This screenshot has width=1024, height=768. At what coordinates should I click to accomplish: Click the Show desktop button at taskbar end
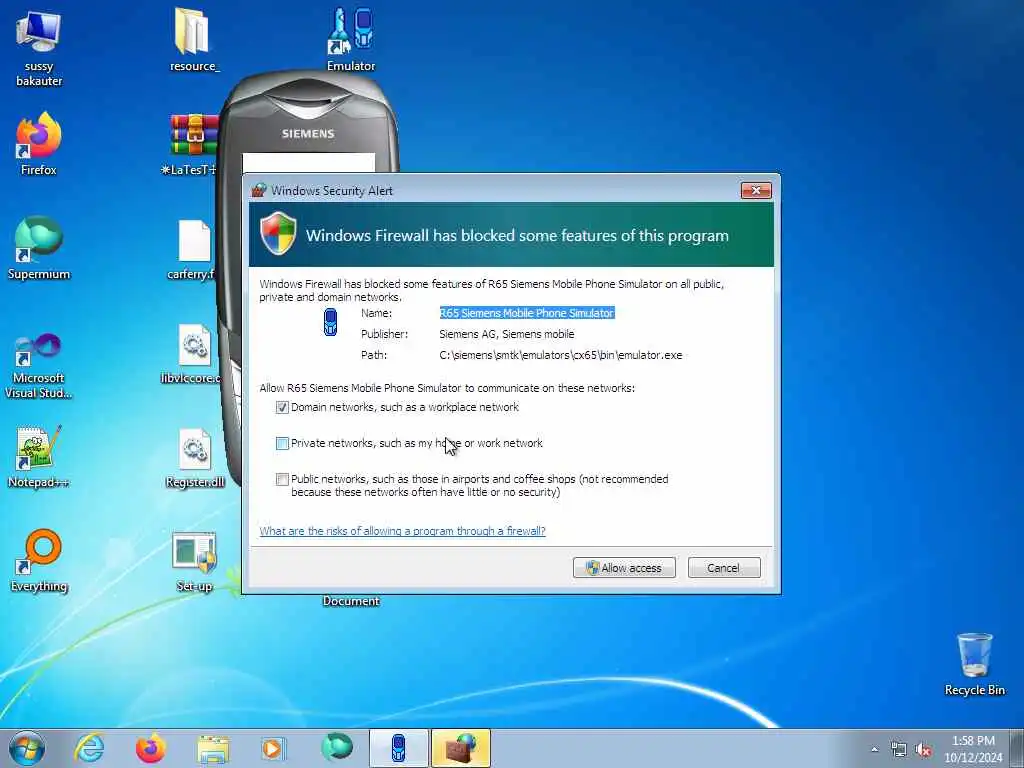tap(1016, 748)
